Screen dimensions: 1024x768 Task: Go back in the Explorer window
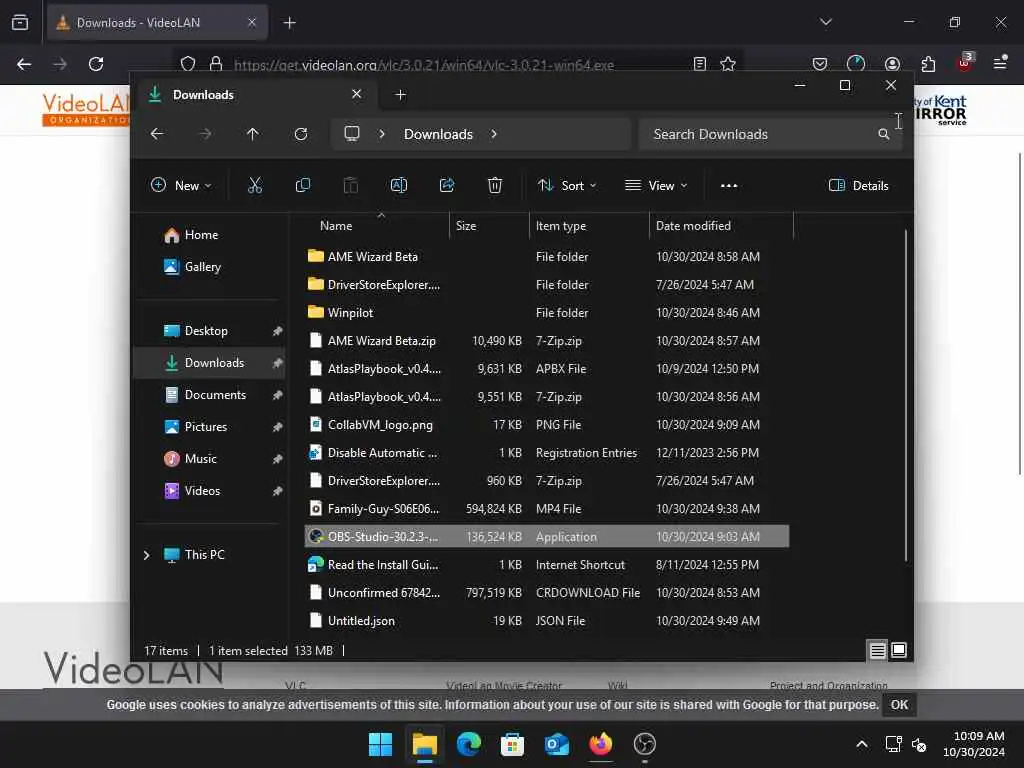(157, 134)
